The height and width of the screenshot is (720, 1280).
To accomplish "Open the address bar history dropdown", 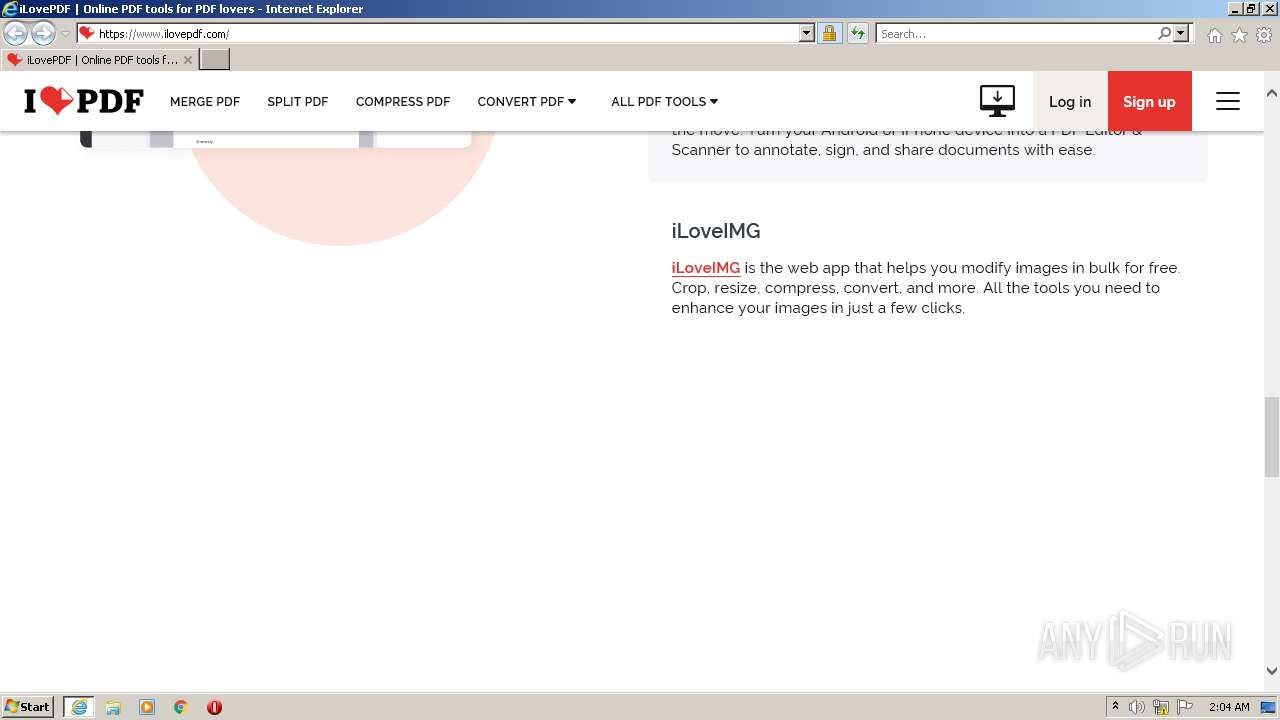I will (x=807, y=33).
